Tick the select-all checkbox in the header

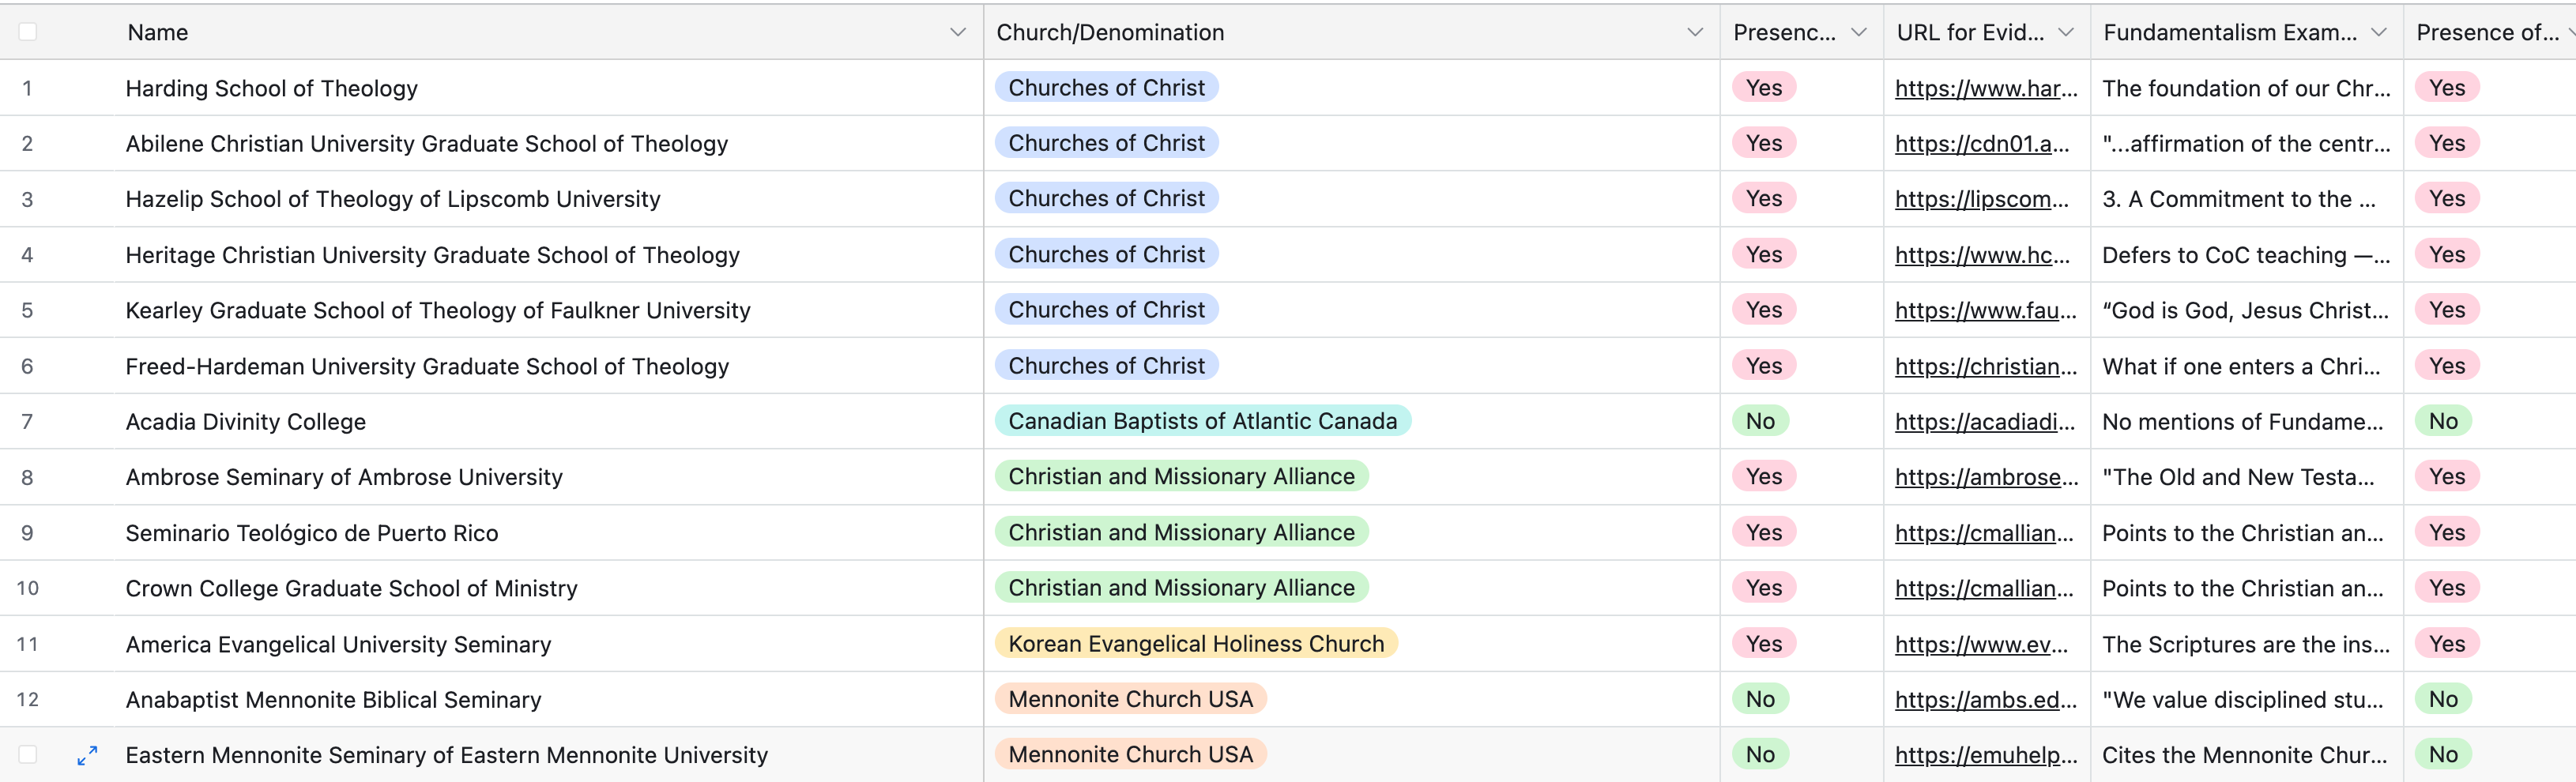tap(28, 32)
